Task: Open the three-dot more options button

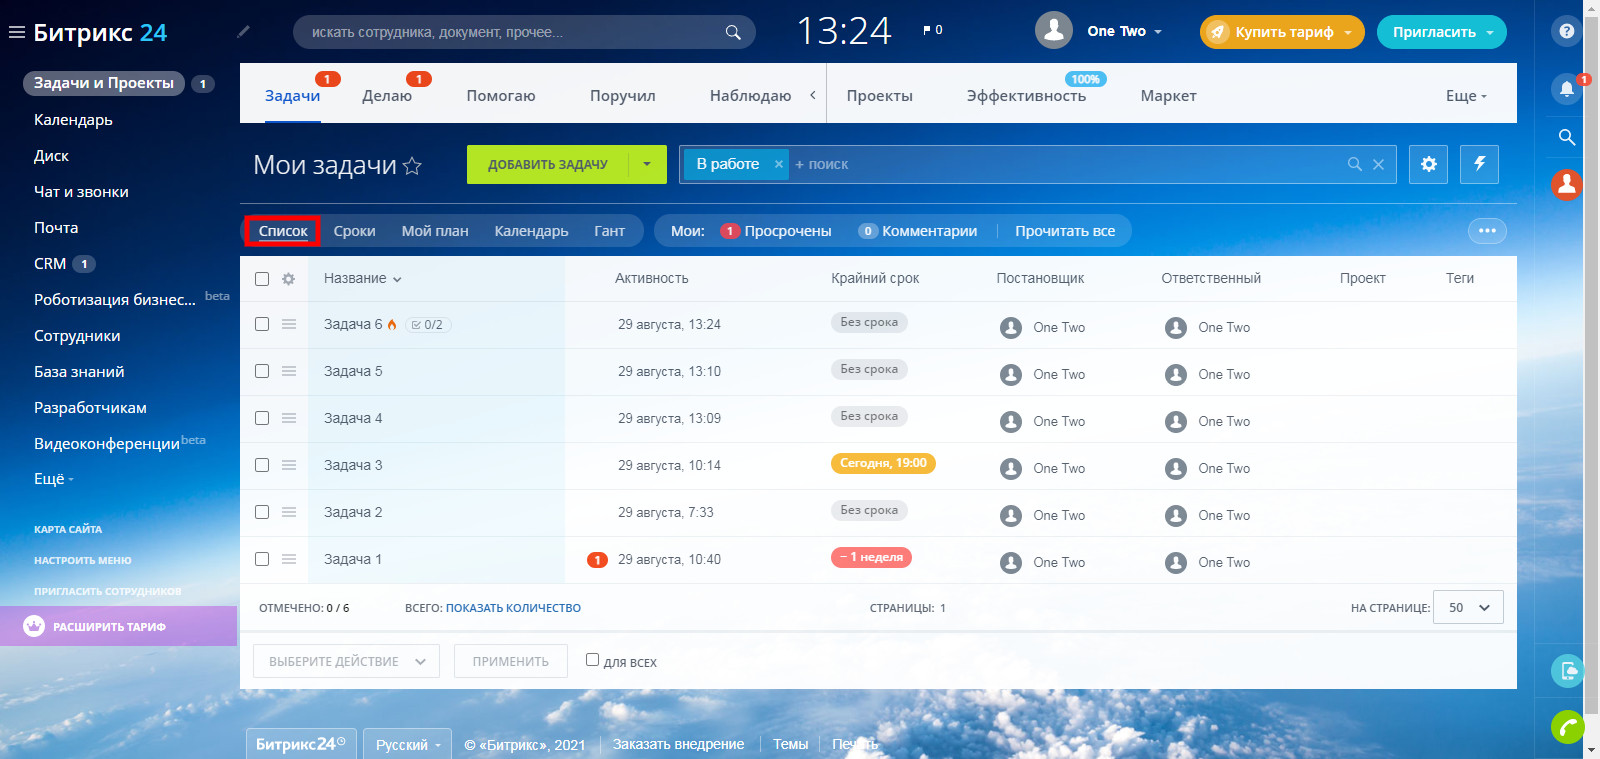Action: (1487, 231)
